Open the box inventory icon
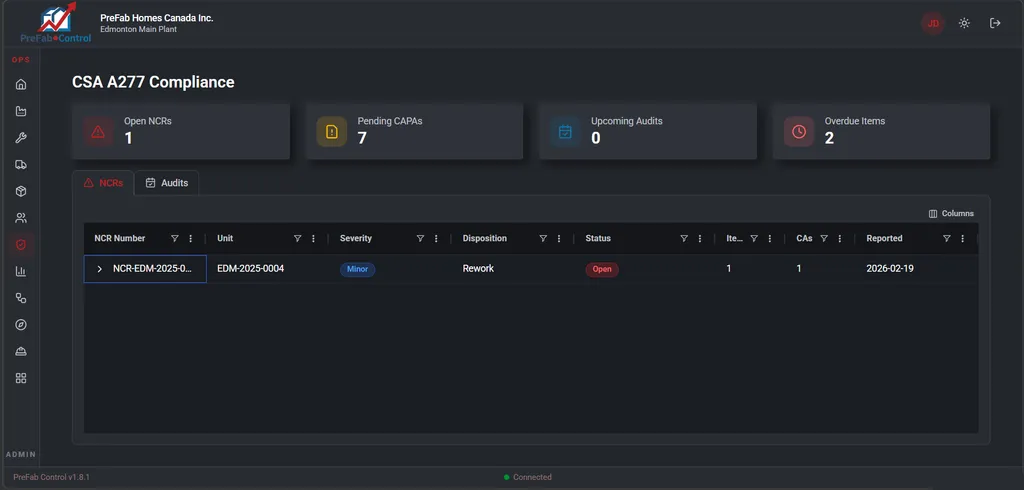 click(x=21, y=191)
